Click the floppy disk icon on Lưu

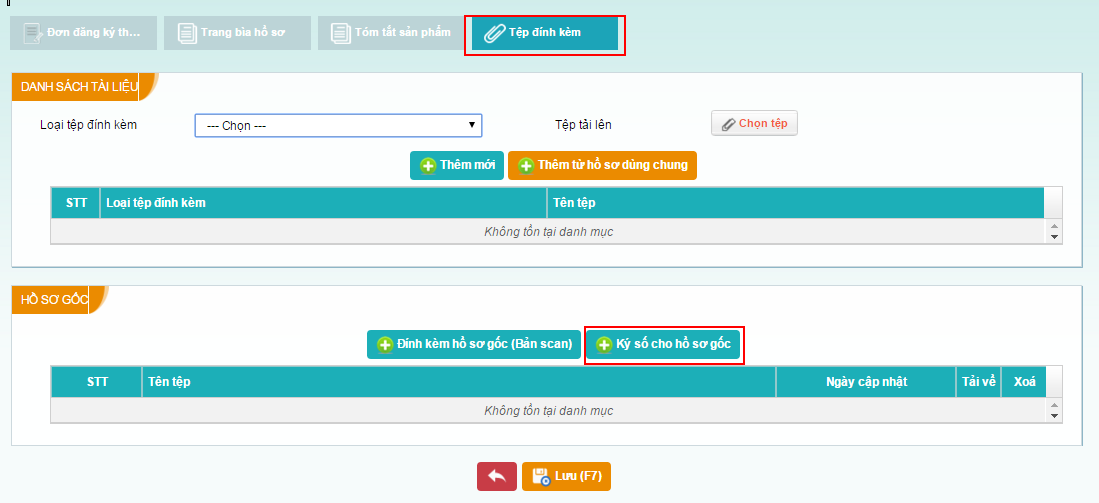541,476
